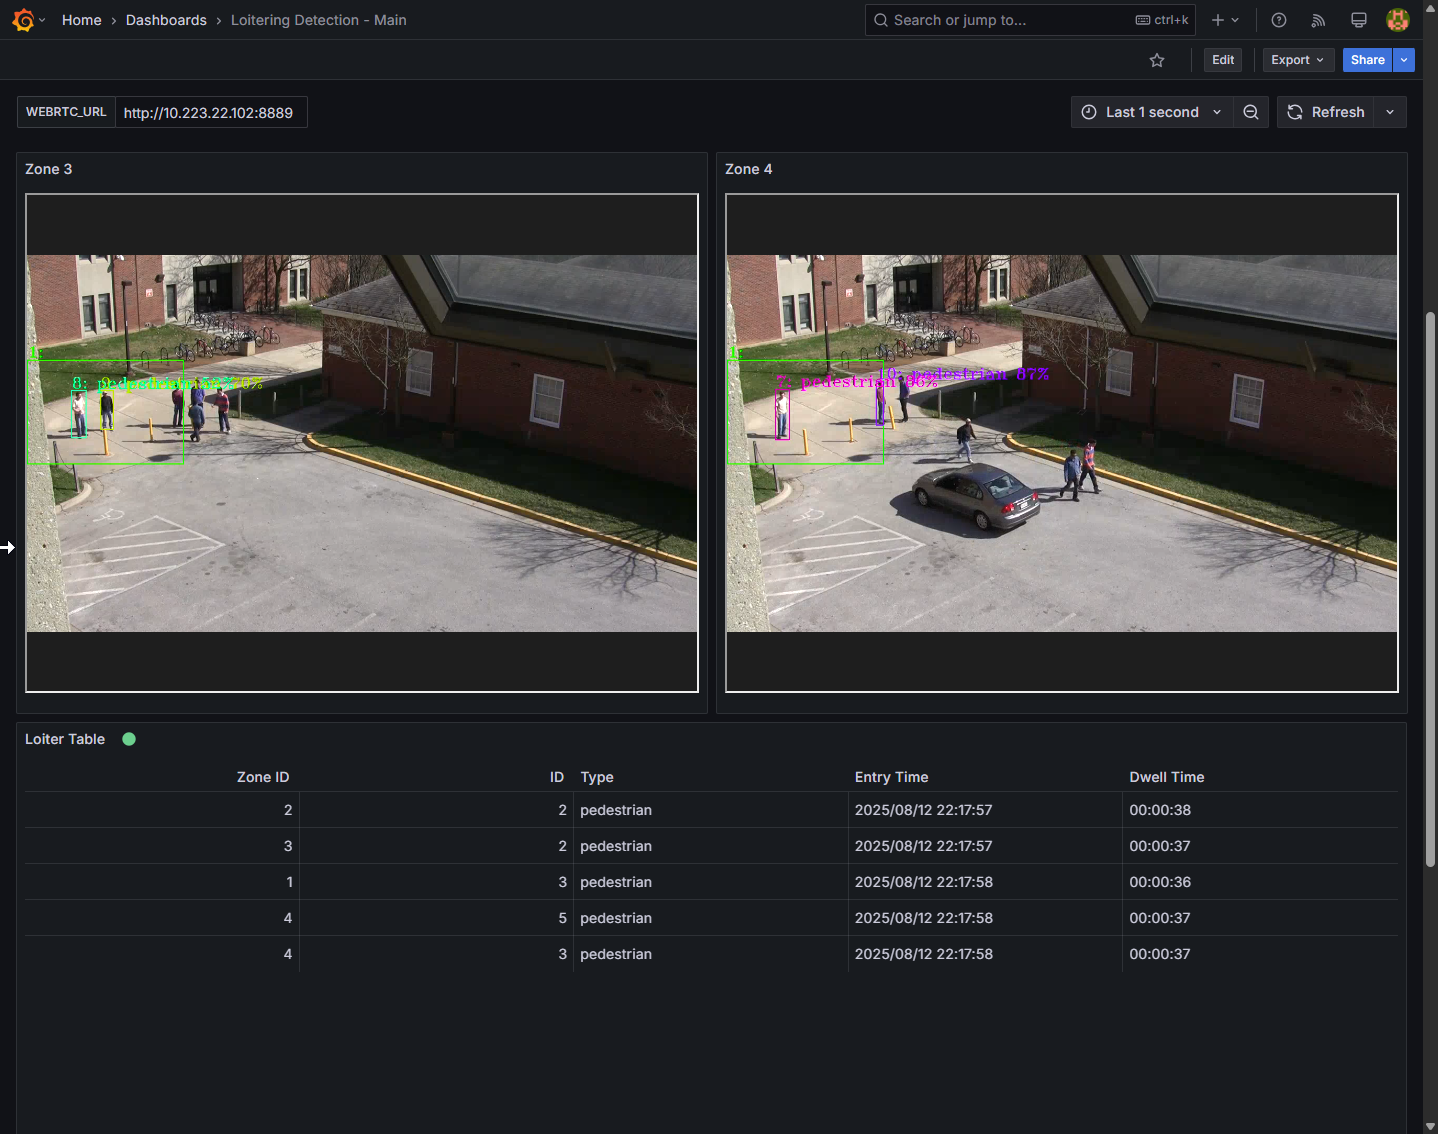
Task: Click the green Loiter Table status dot
Action: pos(129,739)
